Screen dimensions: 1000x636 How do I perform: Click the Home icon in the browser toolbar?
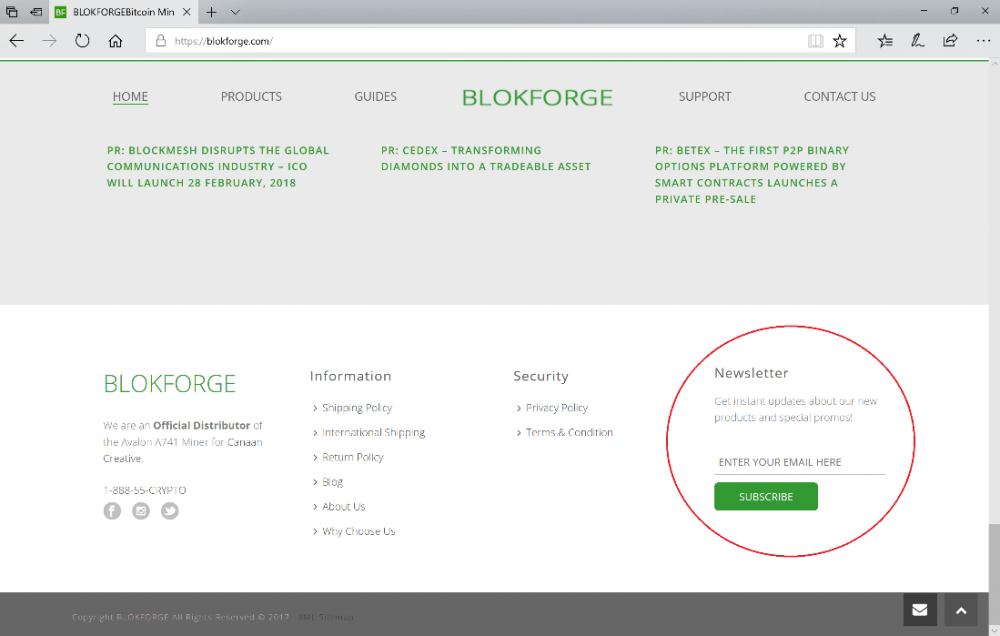click(x=114, y=40)
